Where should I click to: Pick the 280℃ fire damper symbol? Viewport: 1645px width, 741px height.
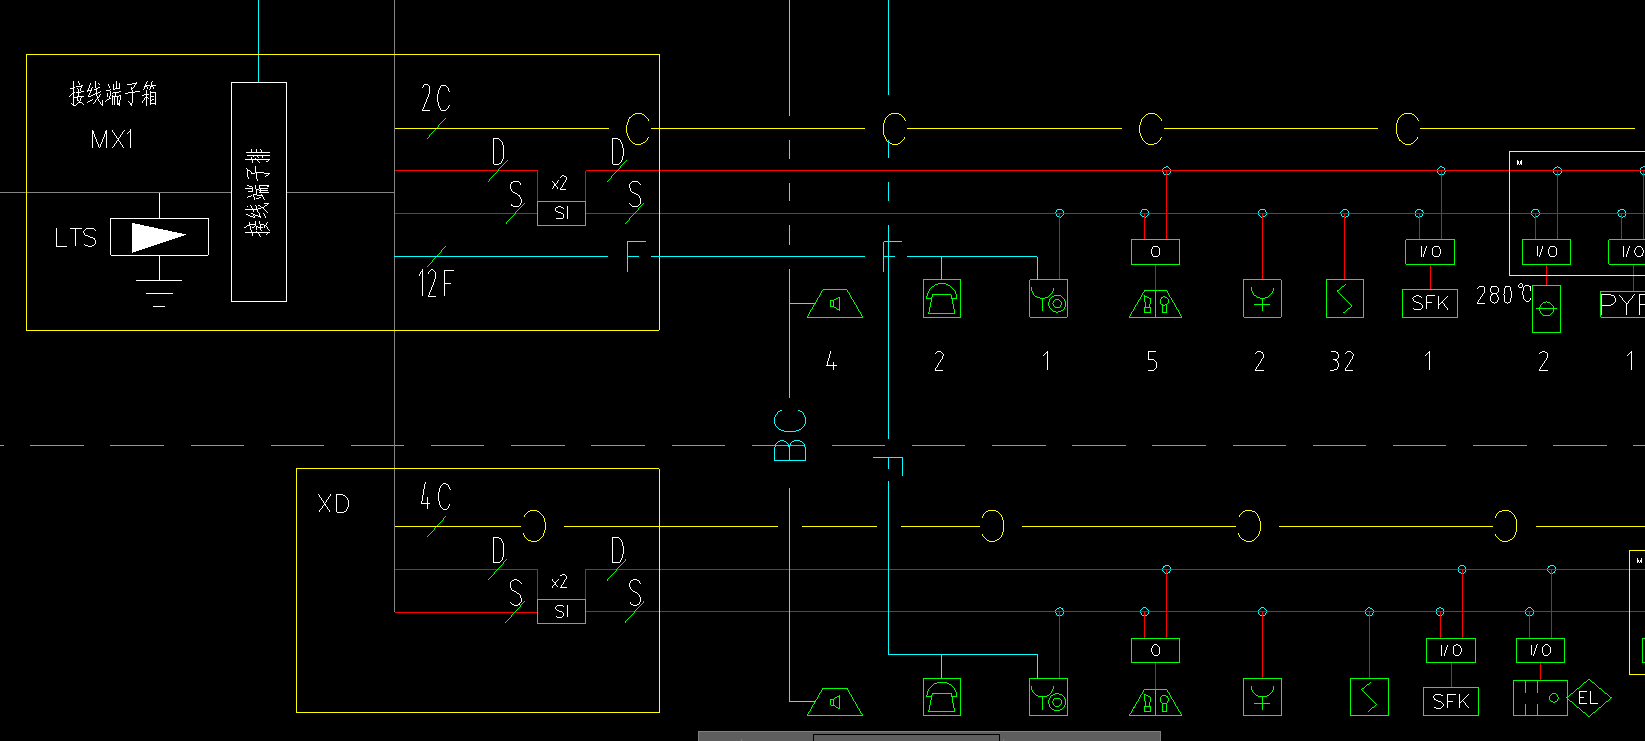tap(1546, 309)
